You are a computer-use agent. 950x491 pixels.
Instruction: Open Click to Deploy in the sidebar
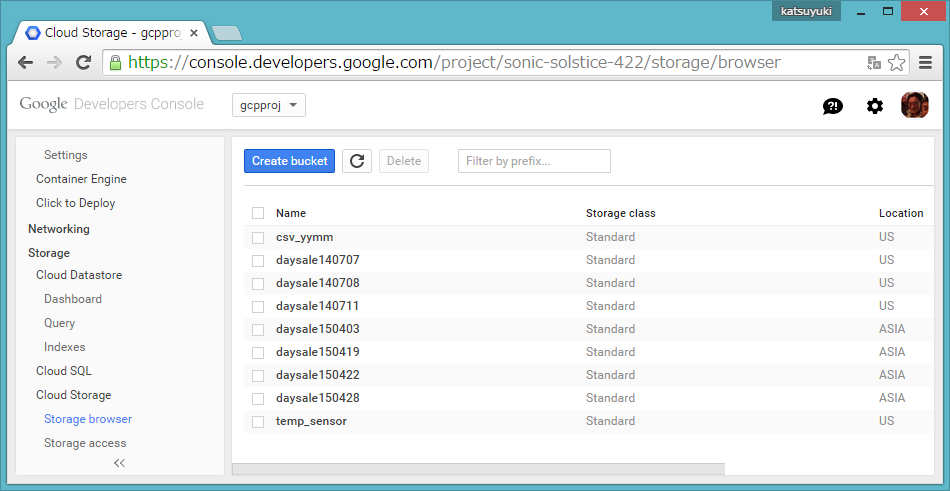tap(75, 203)
